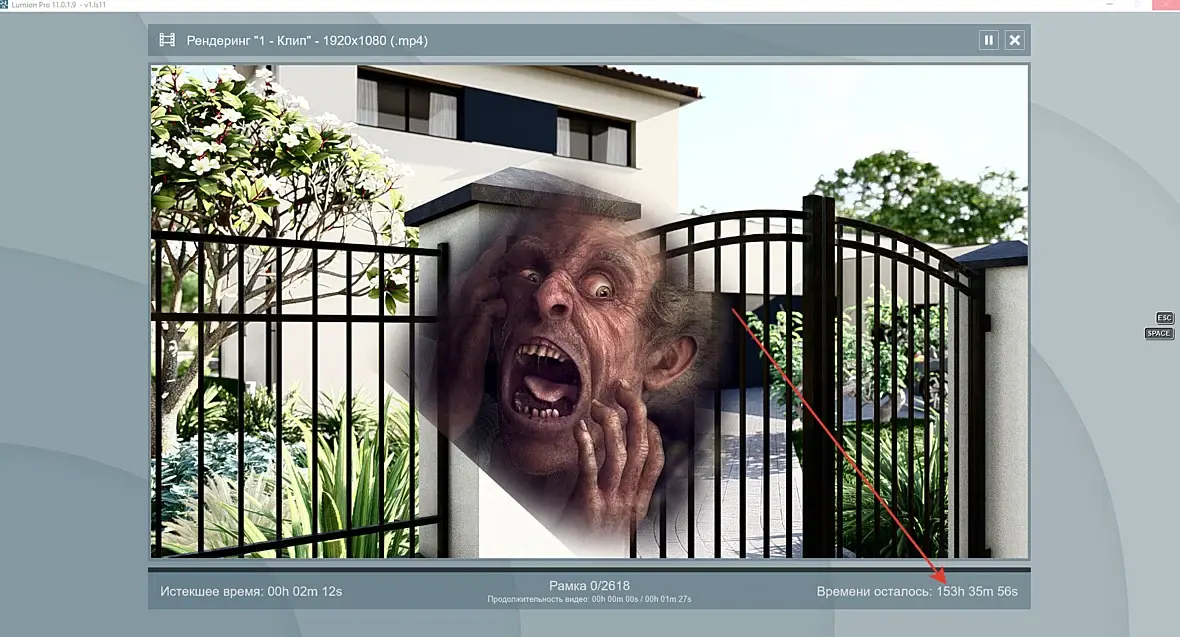Click the Рендеринг "1 - Клип" title text
This screenshot has height=637, width=1180.
click(x=249, y=41)
